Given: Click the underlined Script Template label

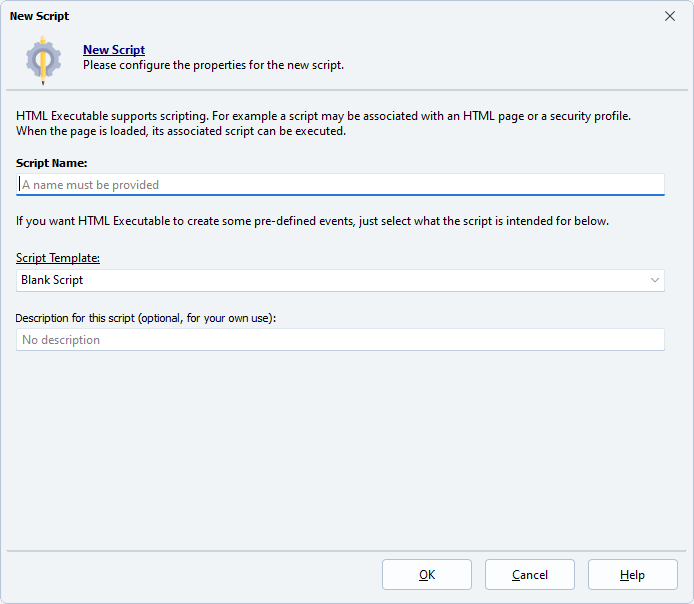Looking at the screenshot, I should [58, 258].
